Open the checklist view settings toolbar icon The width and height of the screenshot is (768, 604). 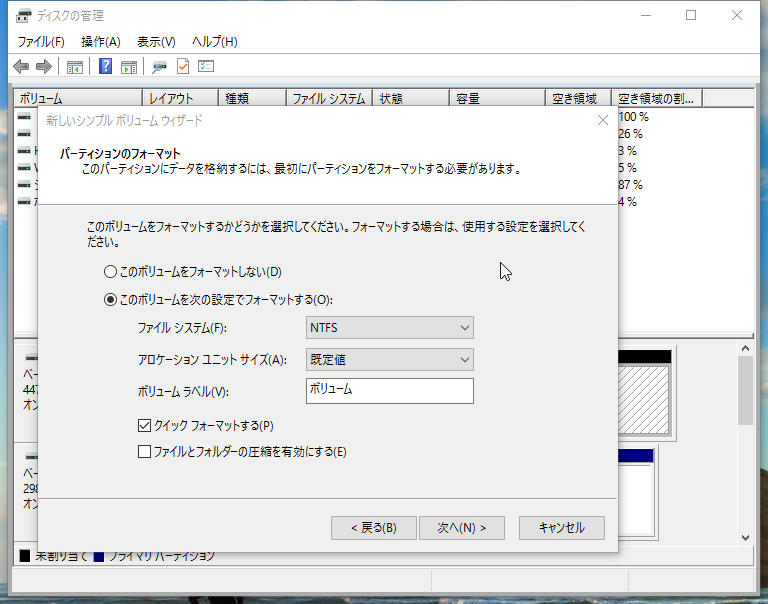tap(206, 66)
